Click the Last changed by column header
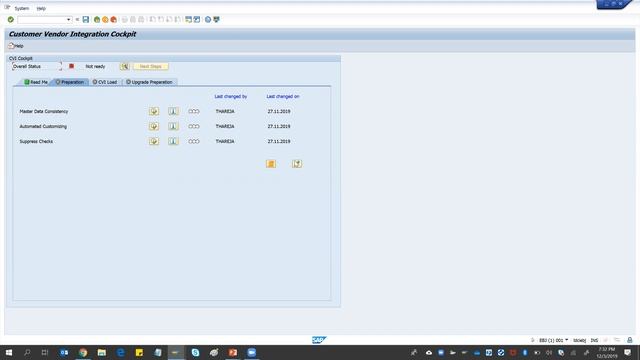 coord(231,97)
